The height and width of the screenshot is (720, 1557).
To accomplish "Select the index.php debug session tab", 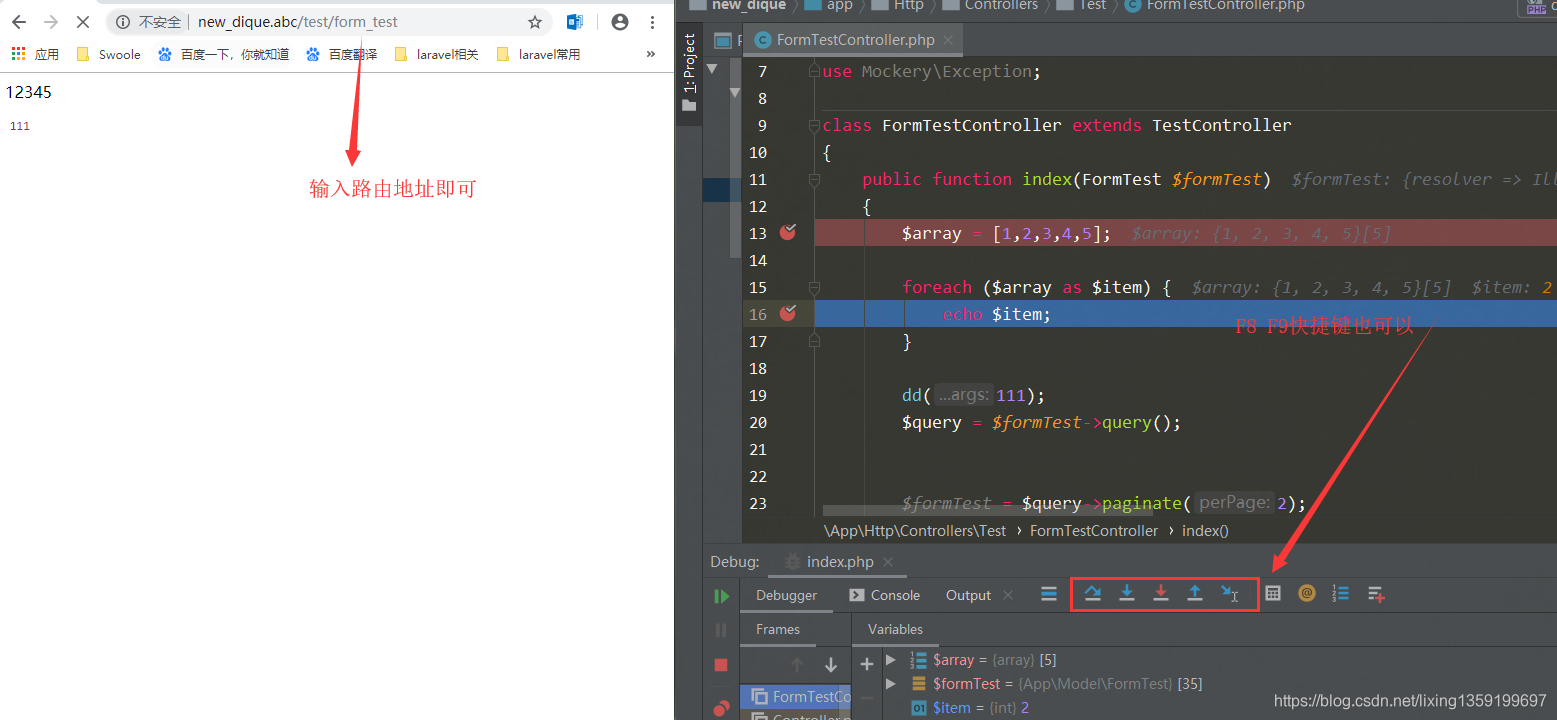I will click(838, 562).
